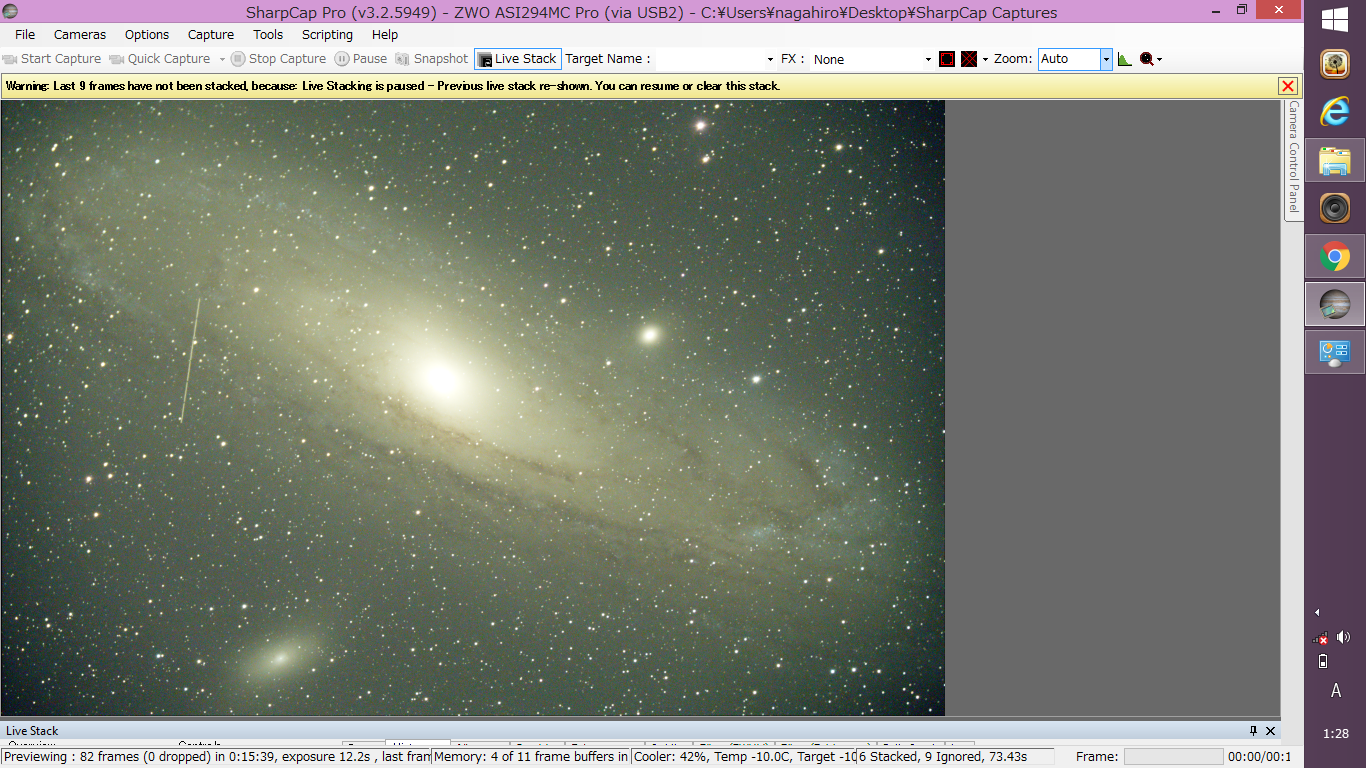Image resolution: width=1366 pixels, height=768 pixels.
Task: Pin the Live Stack panel
Action: (x=1254, y=731)
